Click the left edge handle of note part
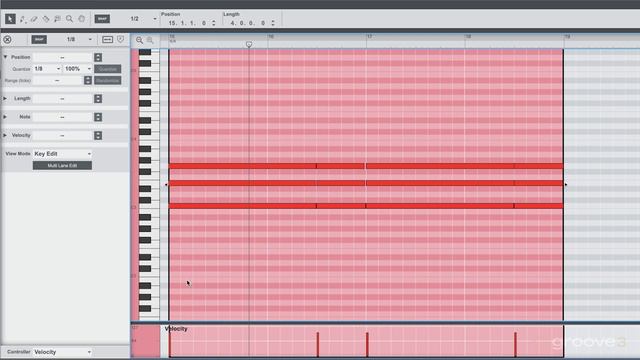Screen dimensions: 640x360 166,185
